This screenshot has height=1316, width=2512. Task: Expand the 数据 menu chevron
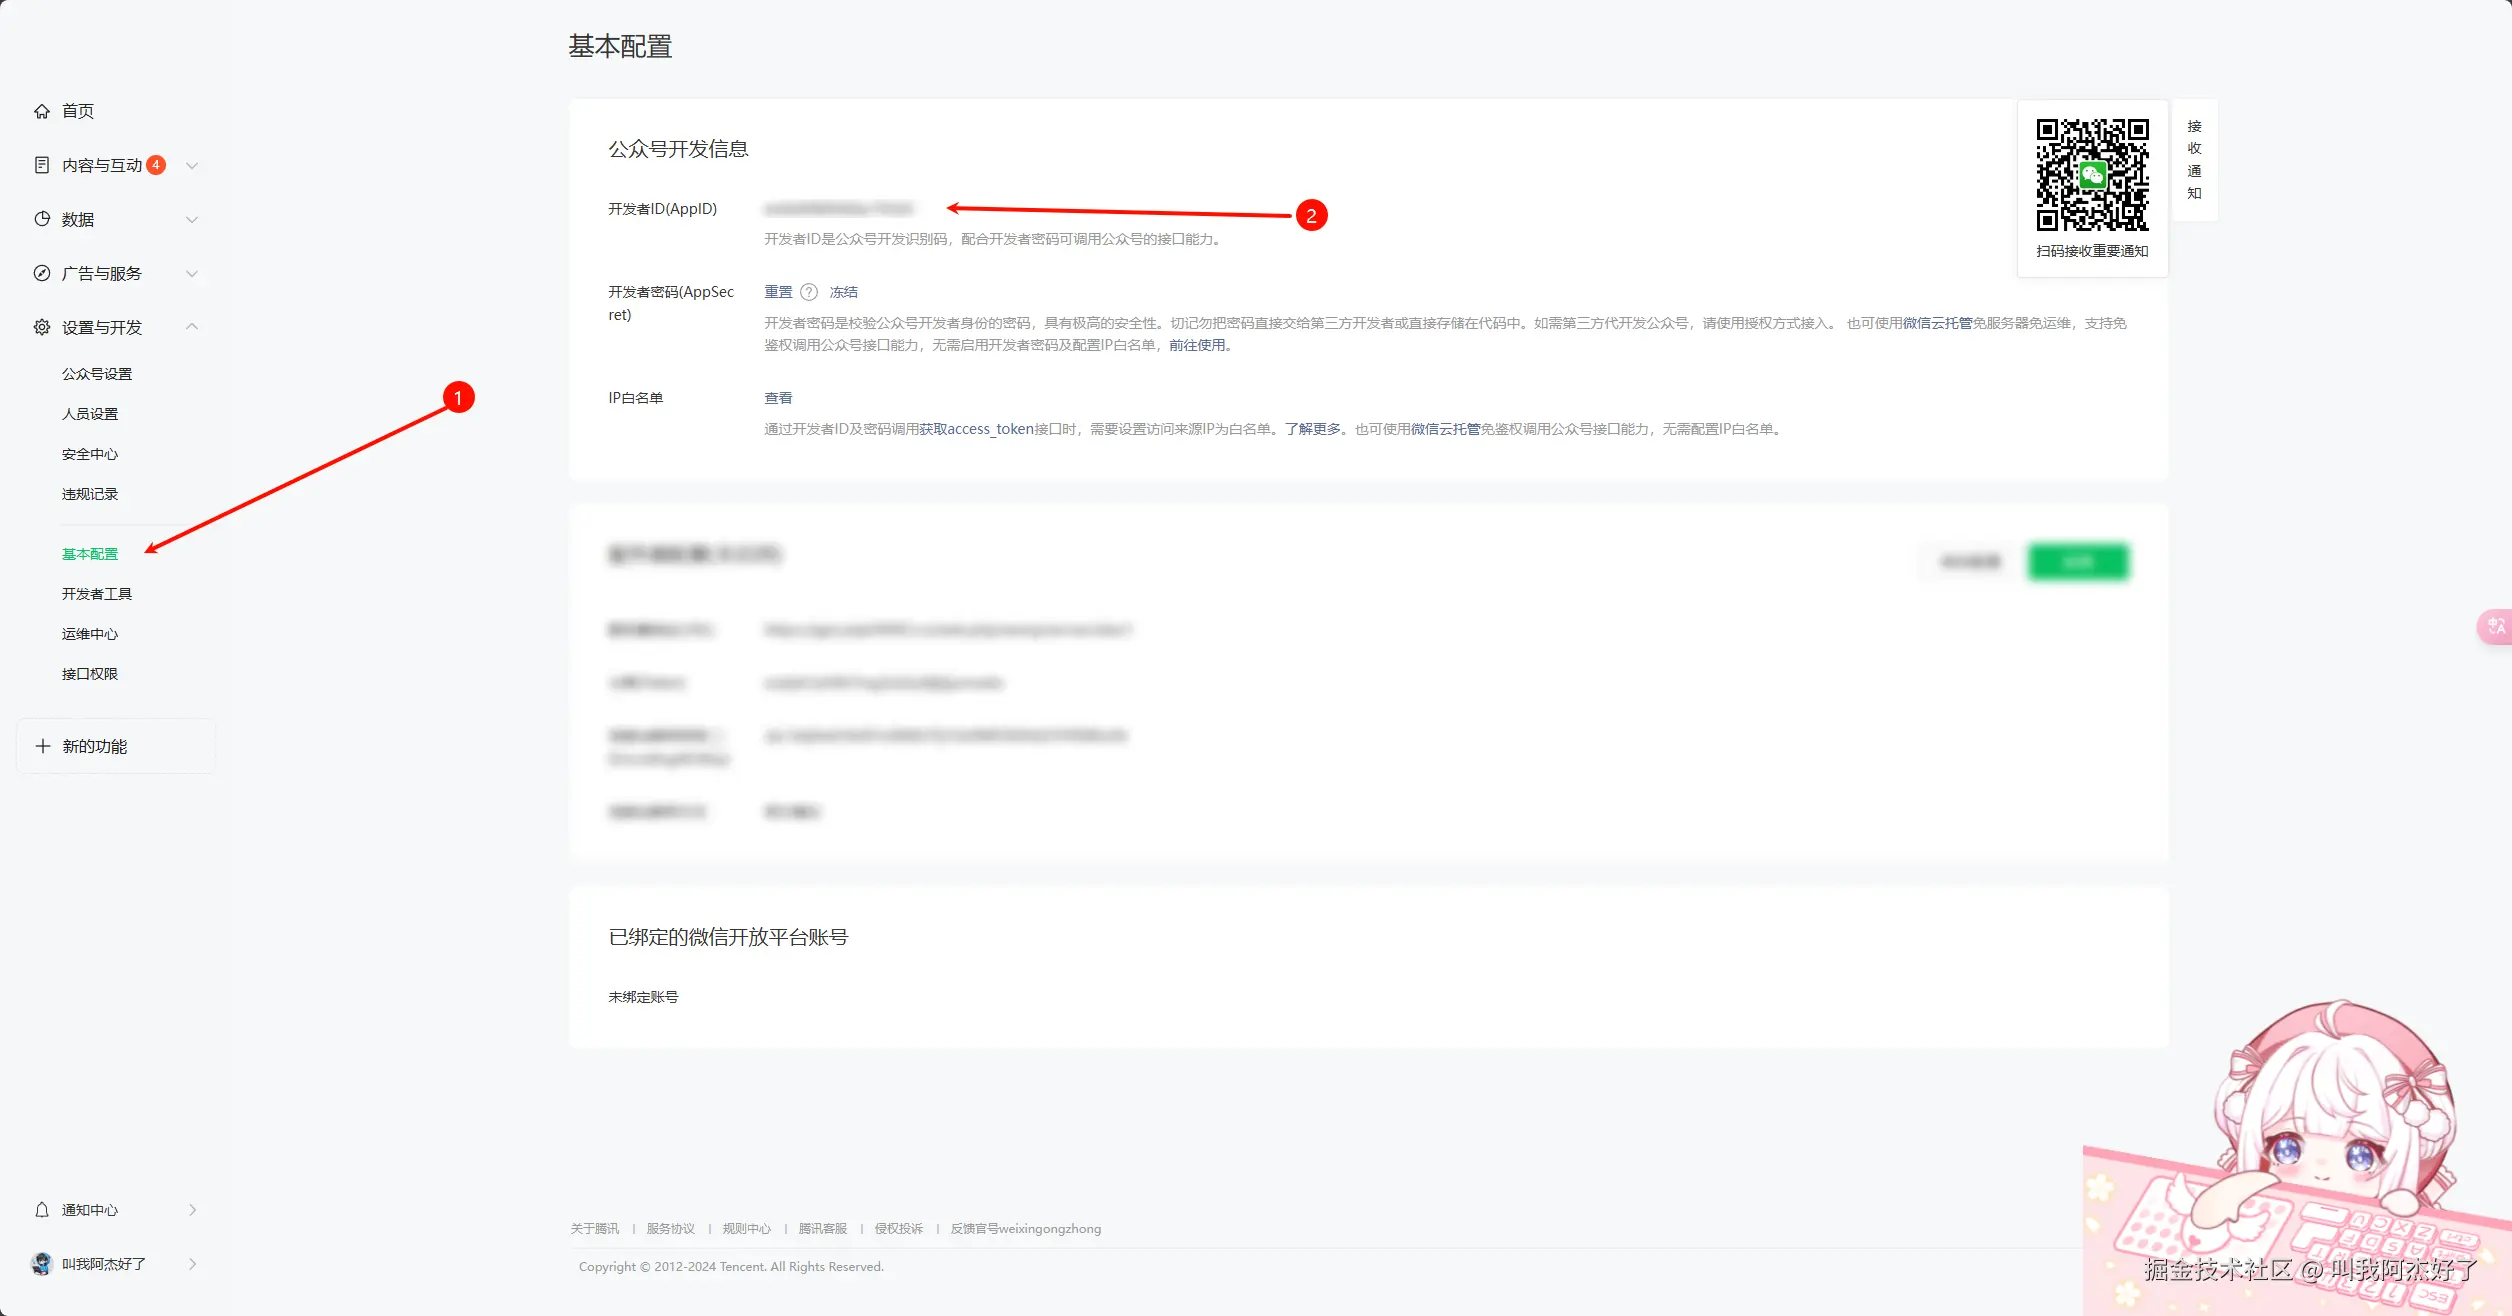click(x=192, y=219)
